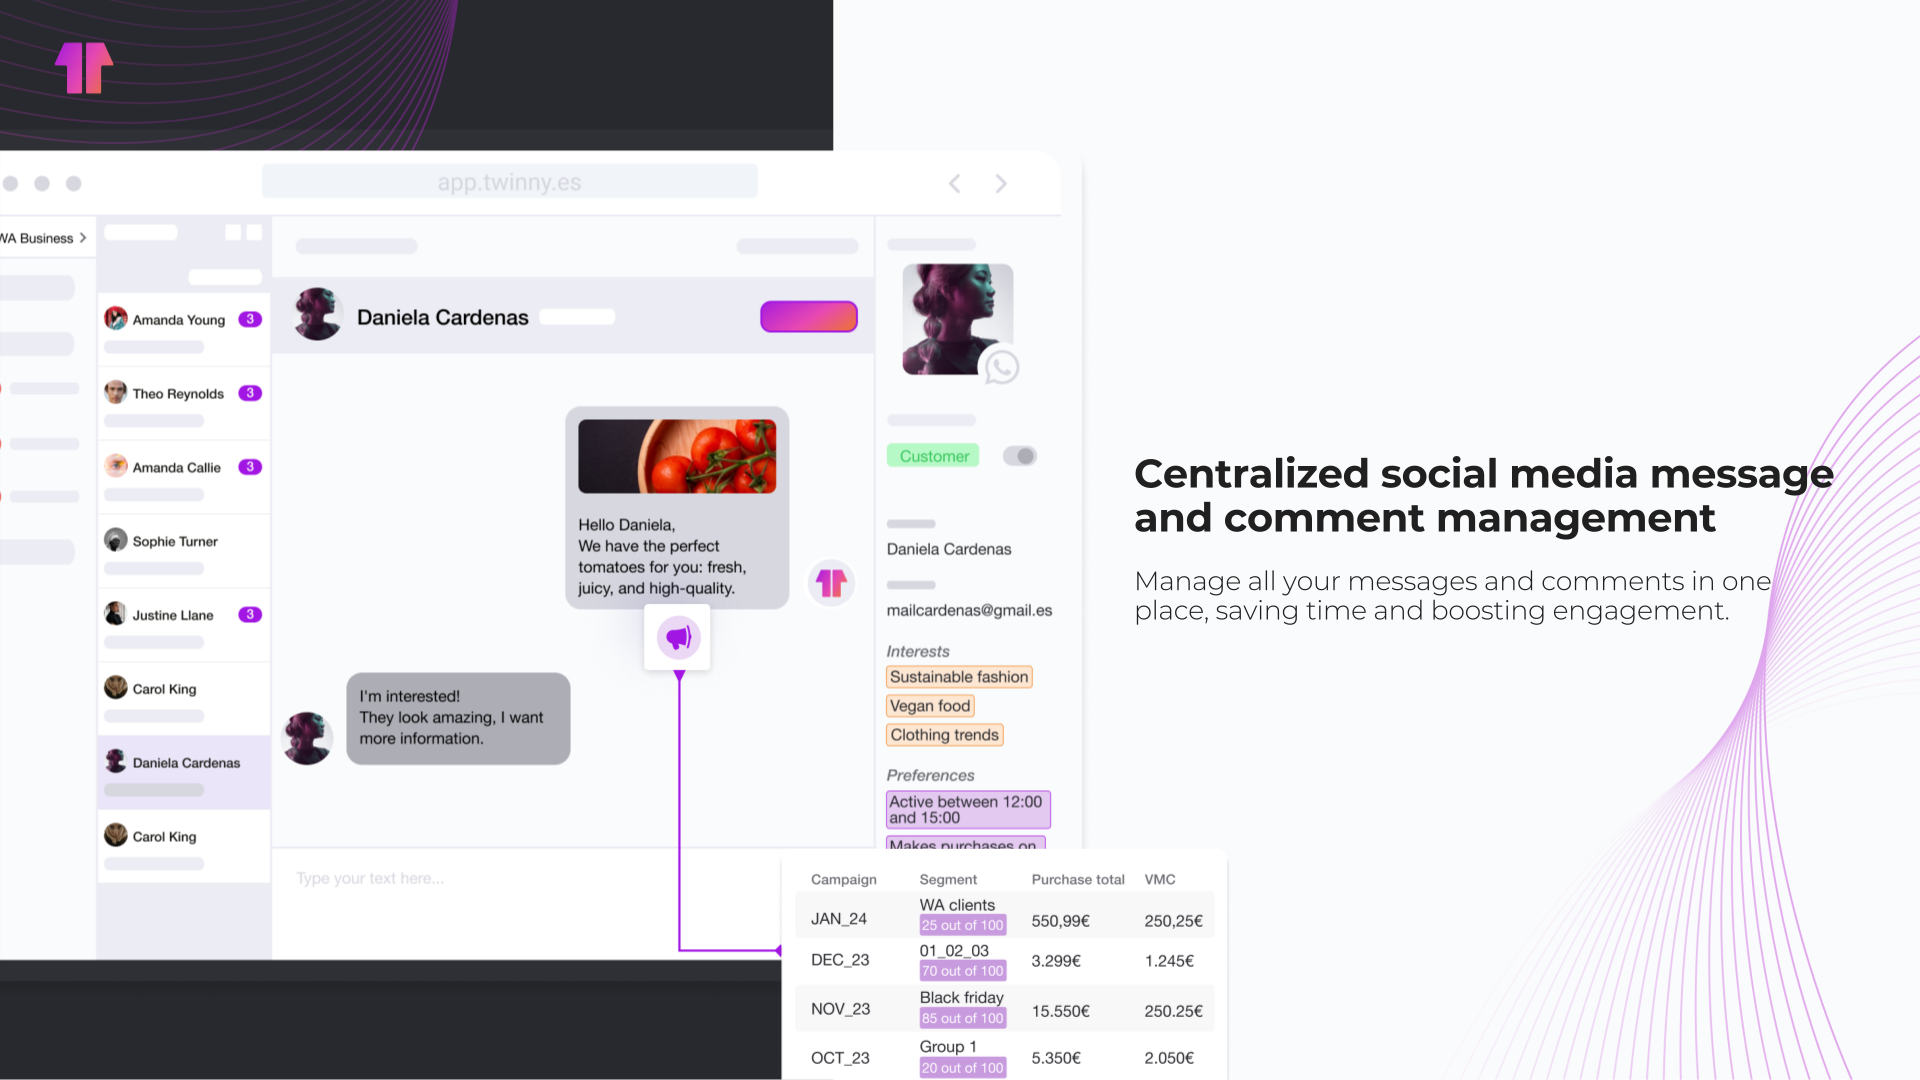1920x1080 pixels.
Task: Click the tomatoes image in message
Action: pyautogui.click(x=677, y=456)
